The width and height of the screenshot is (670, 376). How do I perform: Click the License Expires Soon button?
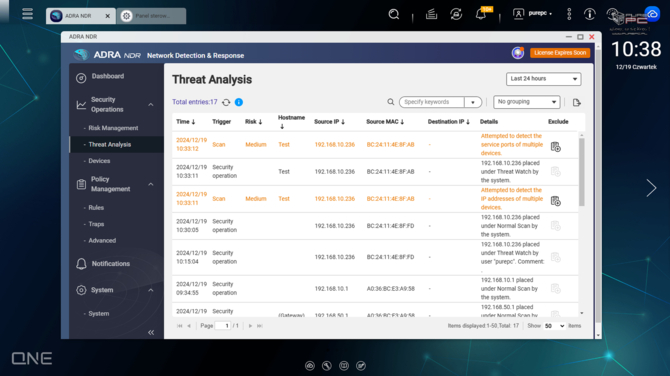pos(560,53)
